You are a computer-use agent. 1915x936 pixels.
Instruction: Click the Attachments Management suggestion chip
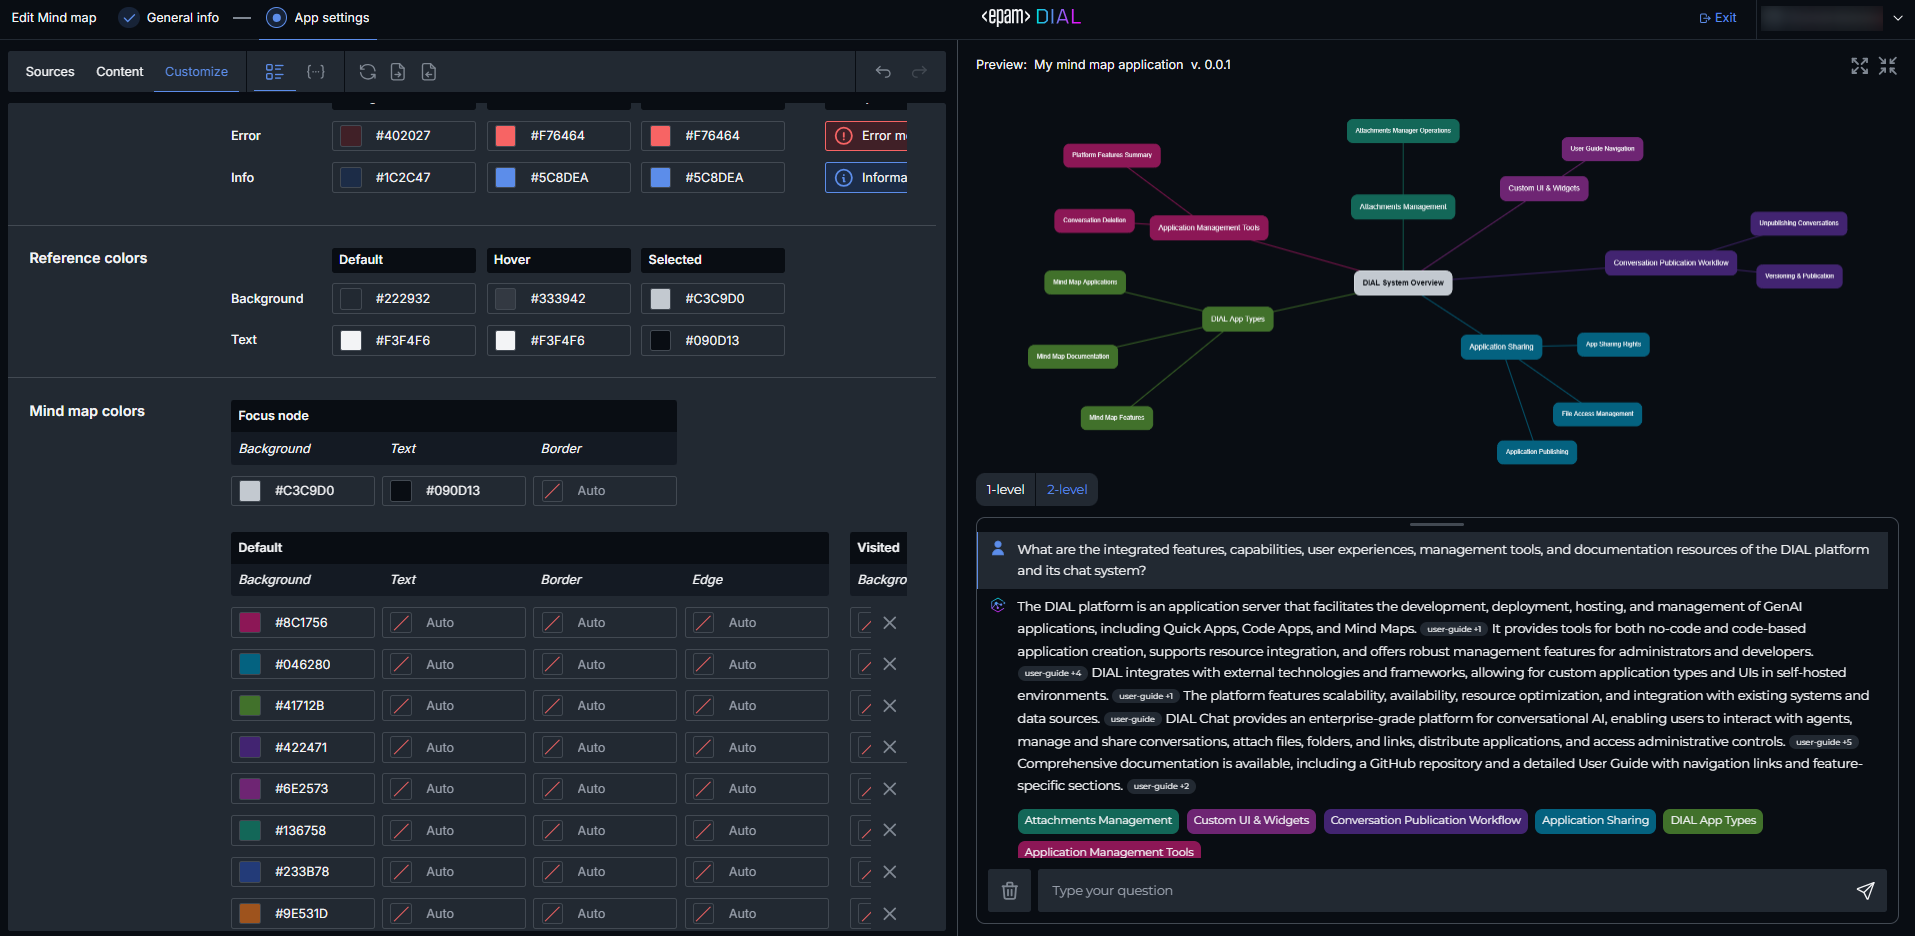click(x=1097, y=821)
